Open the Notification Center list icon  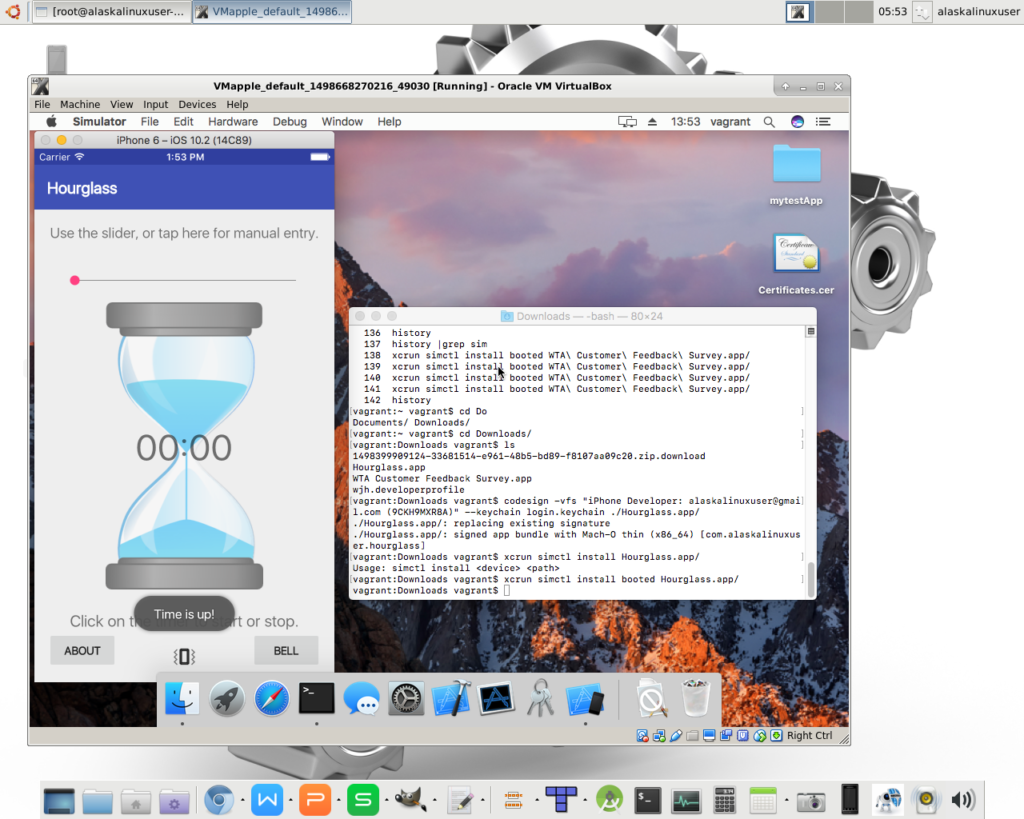(x=824, y=122)
